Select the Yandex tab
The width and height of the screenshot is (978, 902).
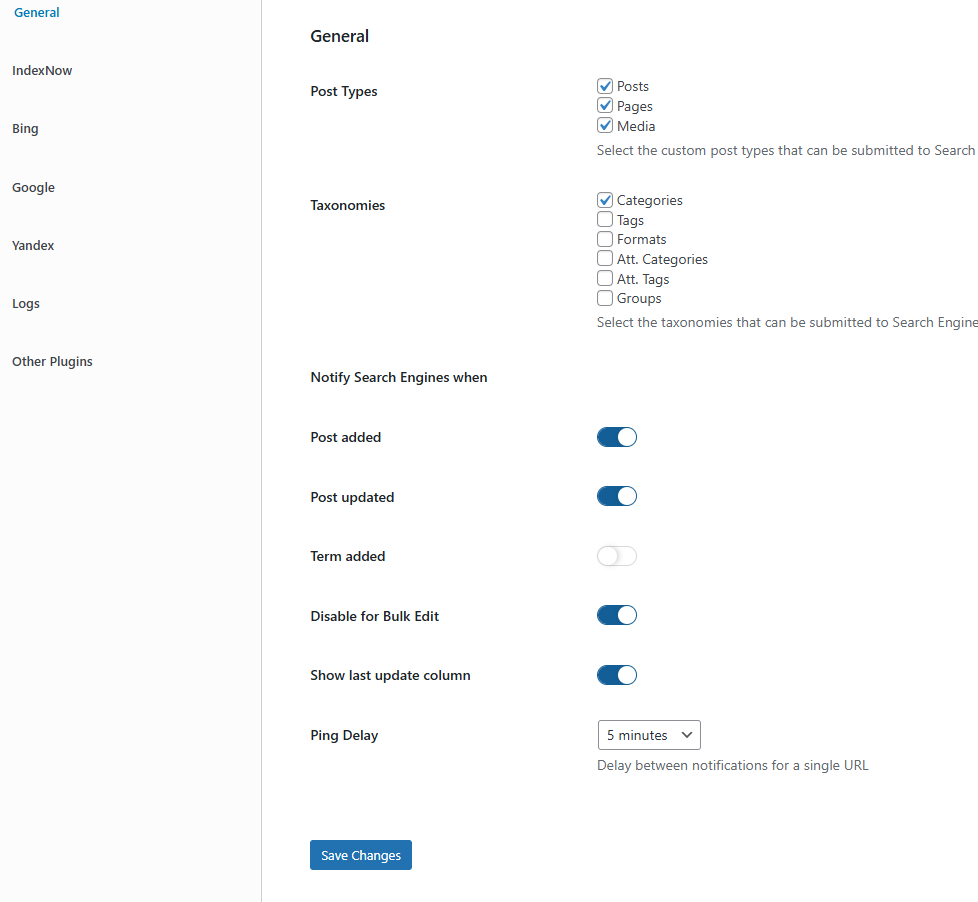(33, 245)
